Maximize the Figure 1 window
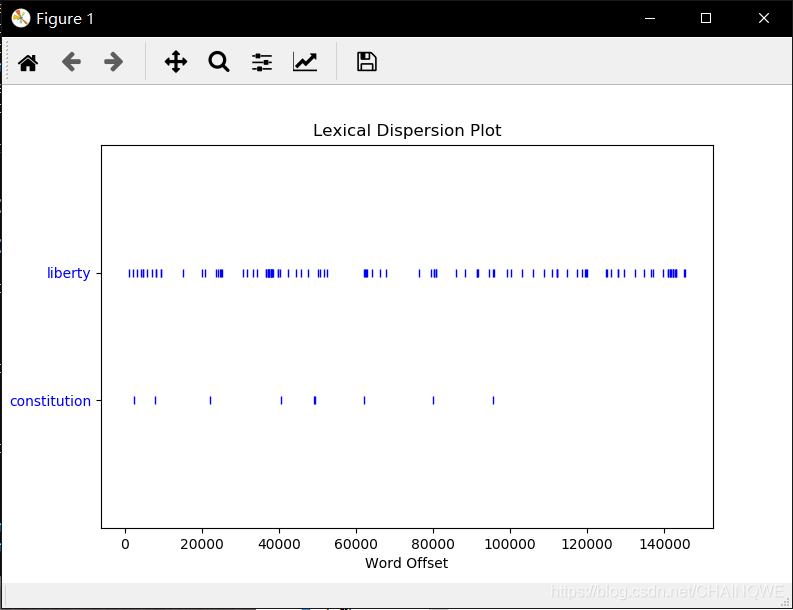This screenshot has width=793, height=610. 706,18
